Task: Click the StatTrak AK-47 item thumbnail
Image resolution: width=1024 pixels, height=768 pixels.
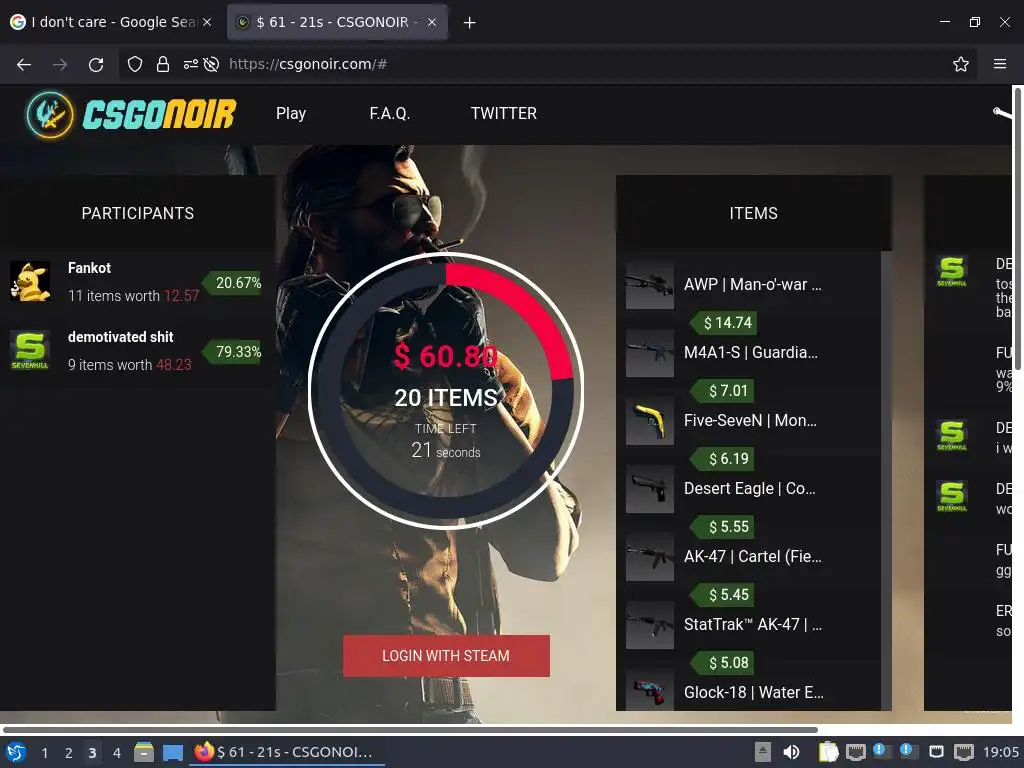Action: [650, 625]
